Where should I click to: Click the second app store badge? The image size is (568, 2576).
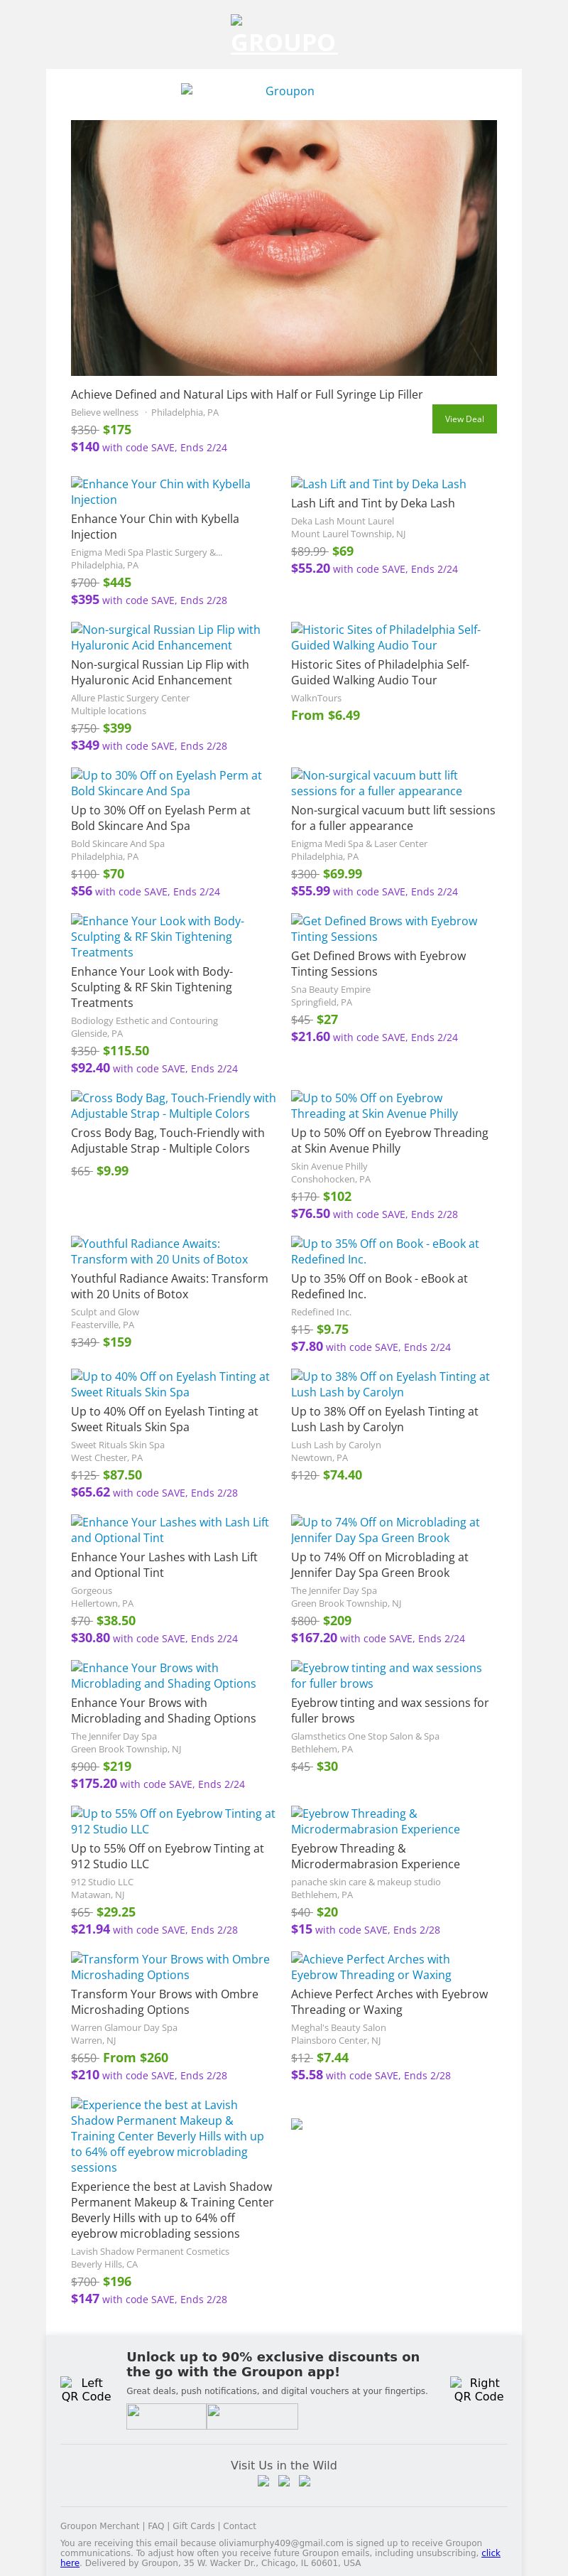252,2416
